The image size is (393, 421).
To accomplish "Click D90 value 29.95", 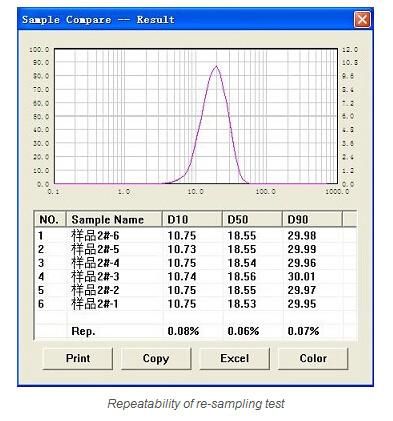I will click(302, 304).
